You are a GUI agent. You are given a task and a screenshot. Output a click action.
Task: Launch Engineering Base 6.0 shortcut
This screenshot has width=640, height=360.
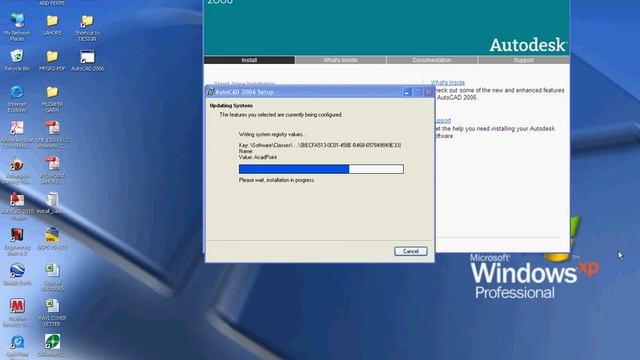(x=17, y=242)
